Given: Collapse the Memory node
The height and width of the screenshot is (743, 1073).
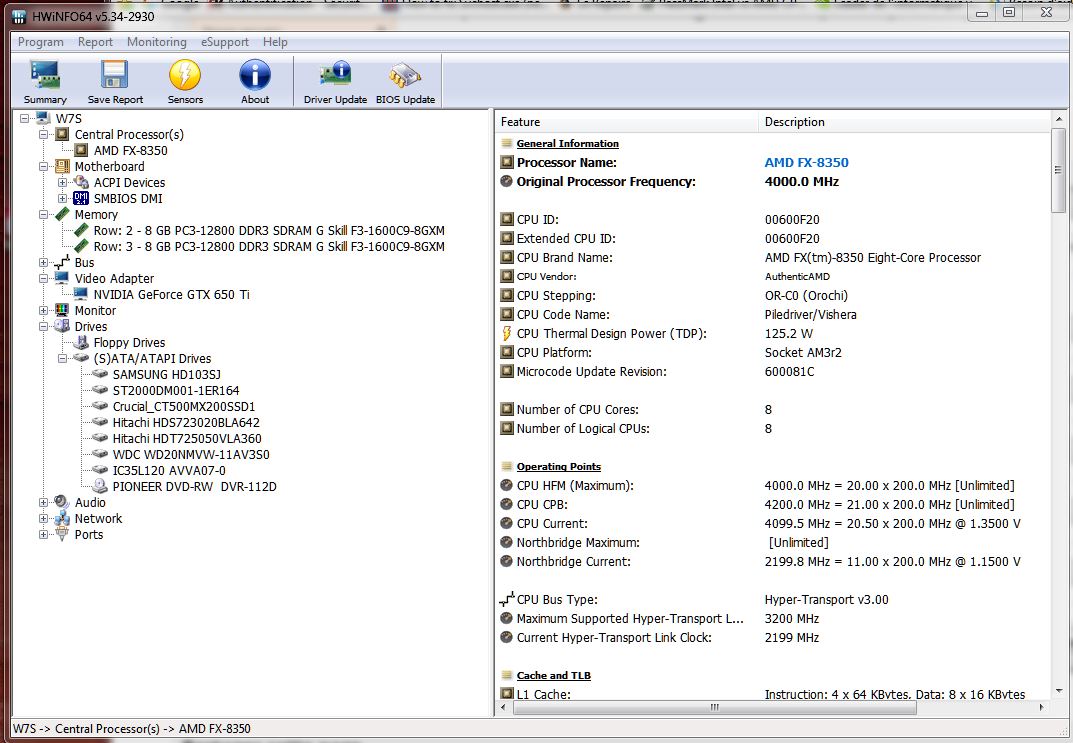Looking at the screenshot, I should pos(44,214).
